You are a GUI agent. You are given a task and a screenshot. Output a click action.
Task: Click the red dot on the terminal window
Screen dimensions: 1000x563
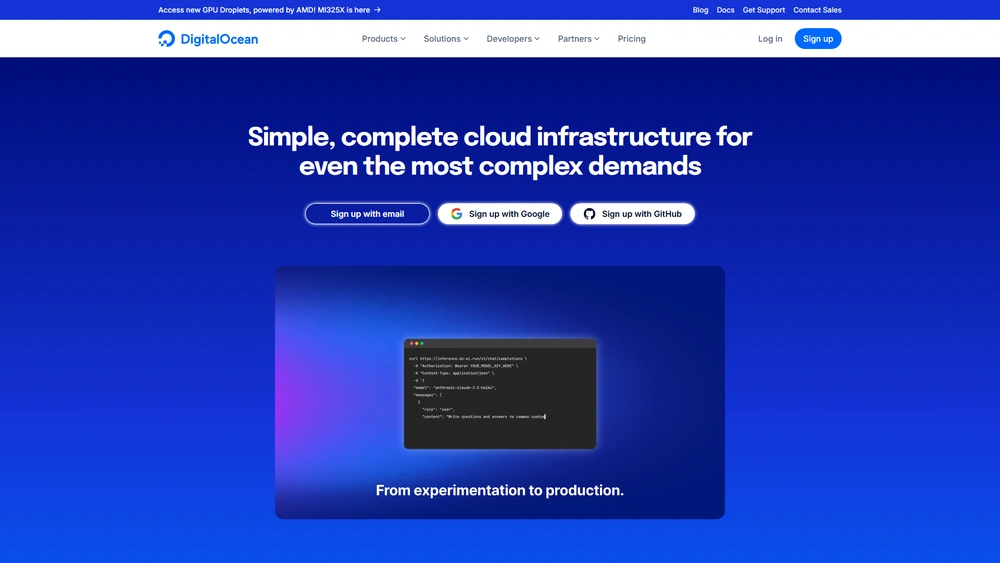(411, 343)
